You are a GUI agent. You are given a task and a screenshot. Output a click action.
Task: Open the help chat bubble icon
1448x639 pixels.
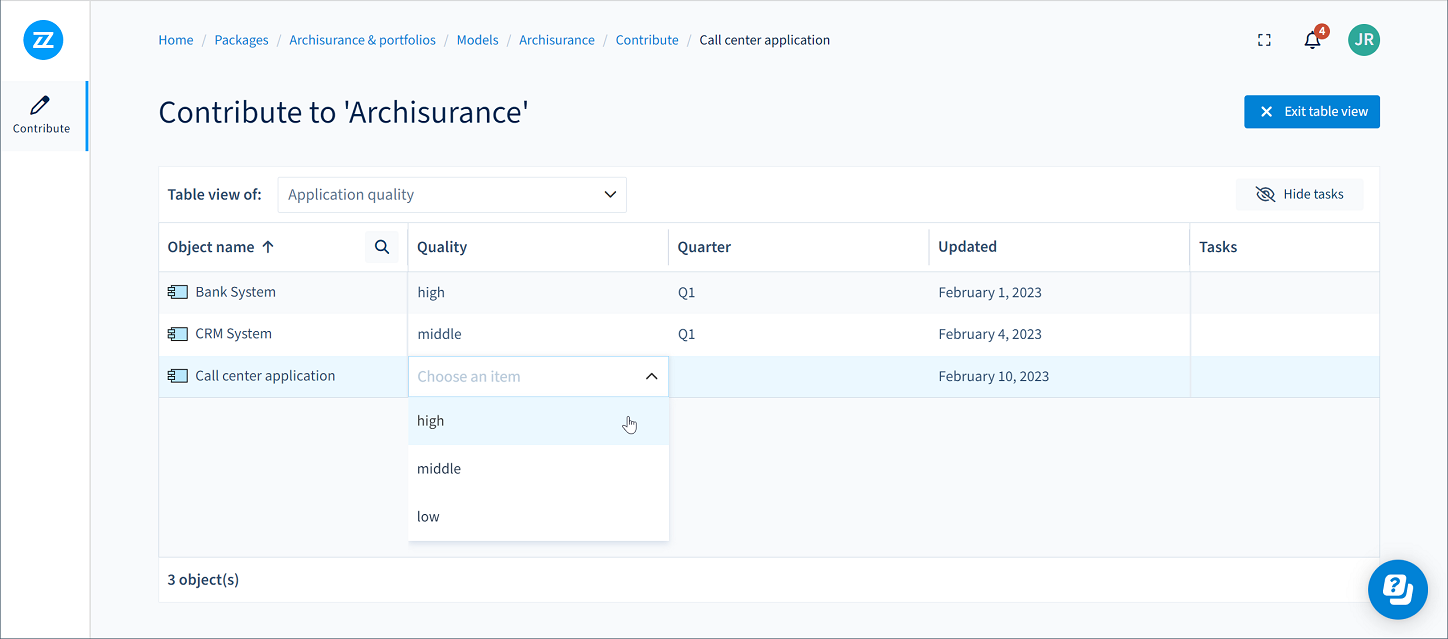1397,589
